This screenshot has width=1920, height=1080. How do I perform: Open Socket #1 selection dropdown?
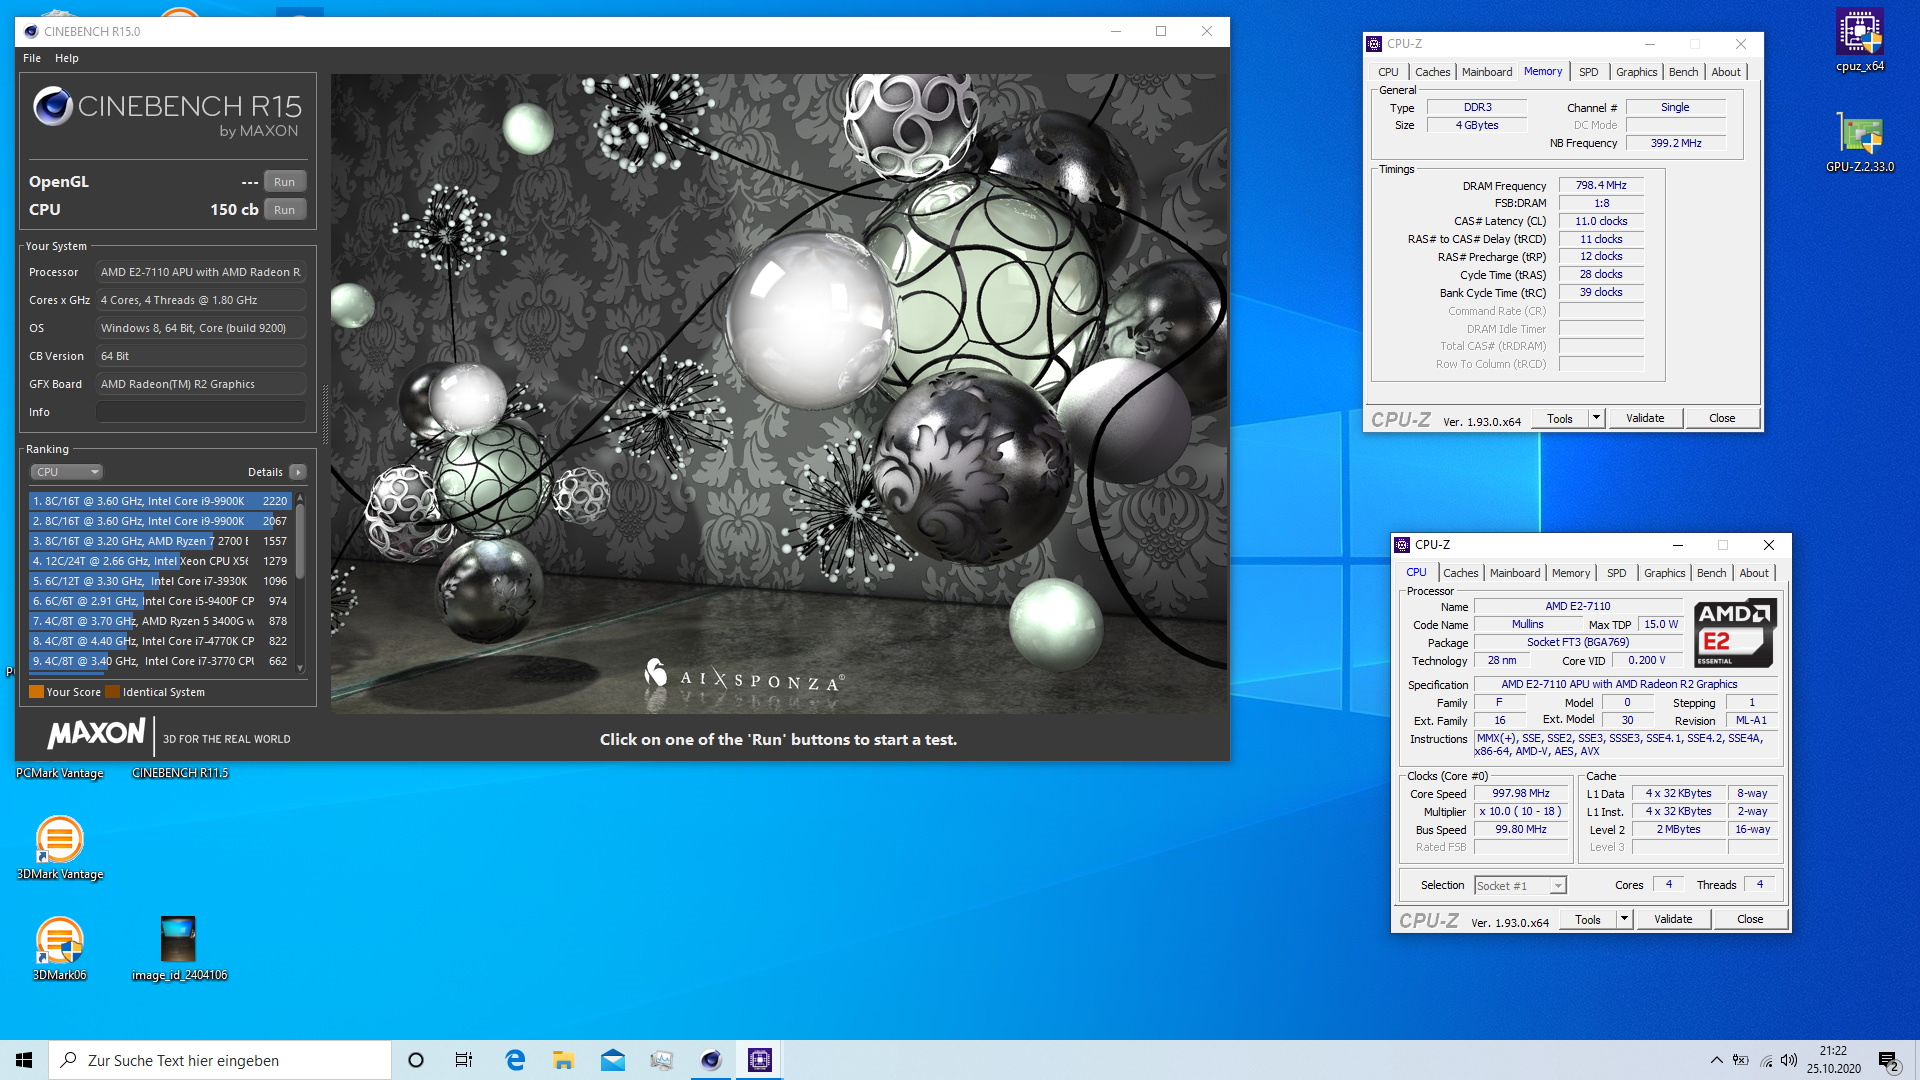click(1520, 886)
